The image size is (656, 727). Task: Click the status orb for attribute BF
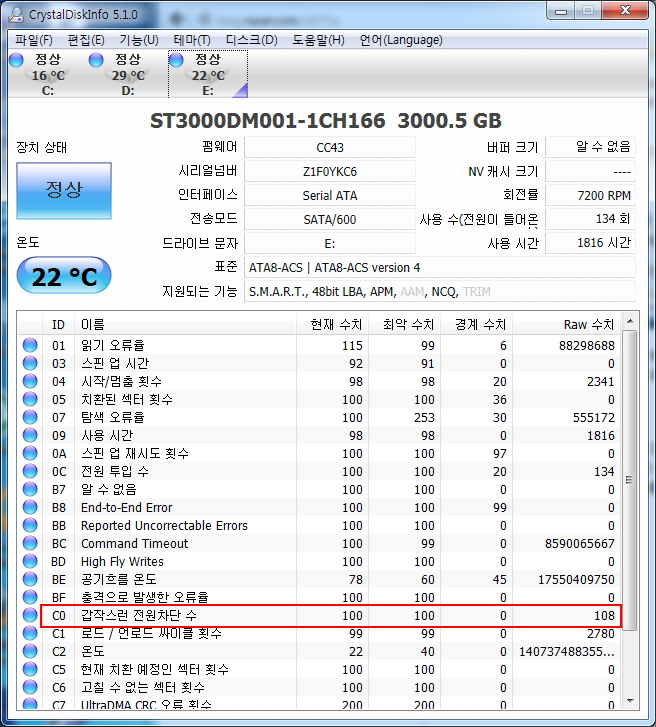(x=30, y=597)
